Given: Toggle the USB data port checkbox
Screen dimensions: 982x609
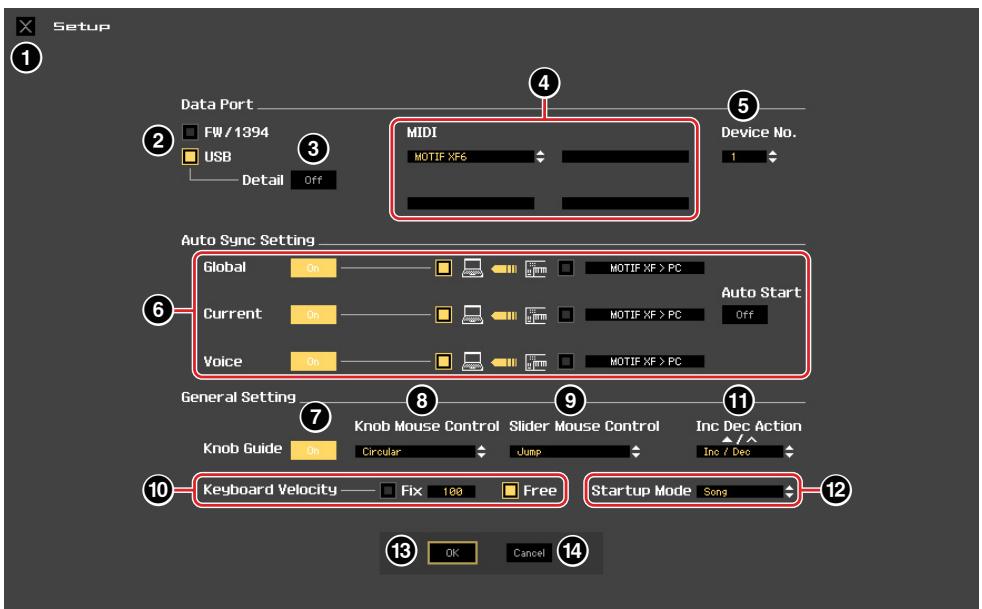Looking at the screenshot, I should (190, 156).
